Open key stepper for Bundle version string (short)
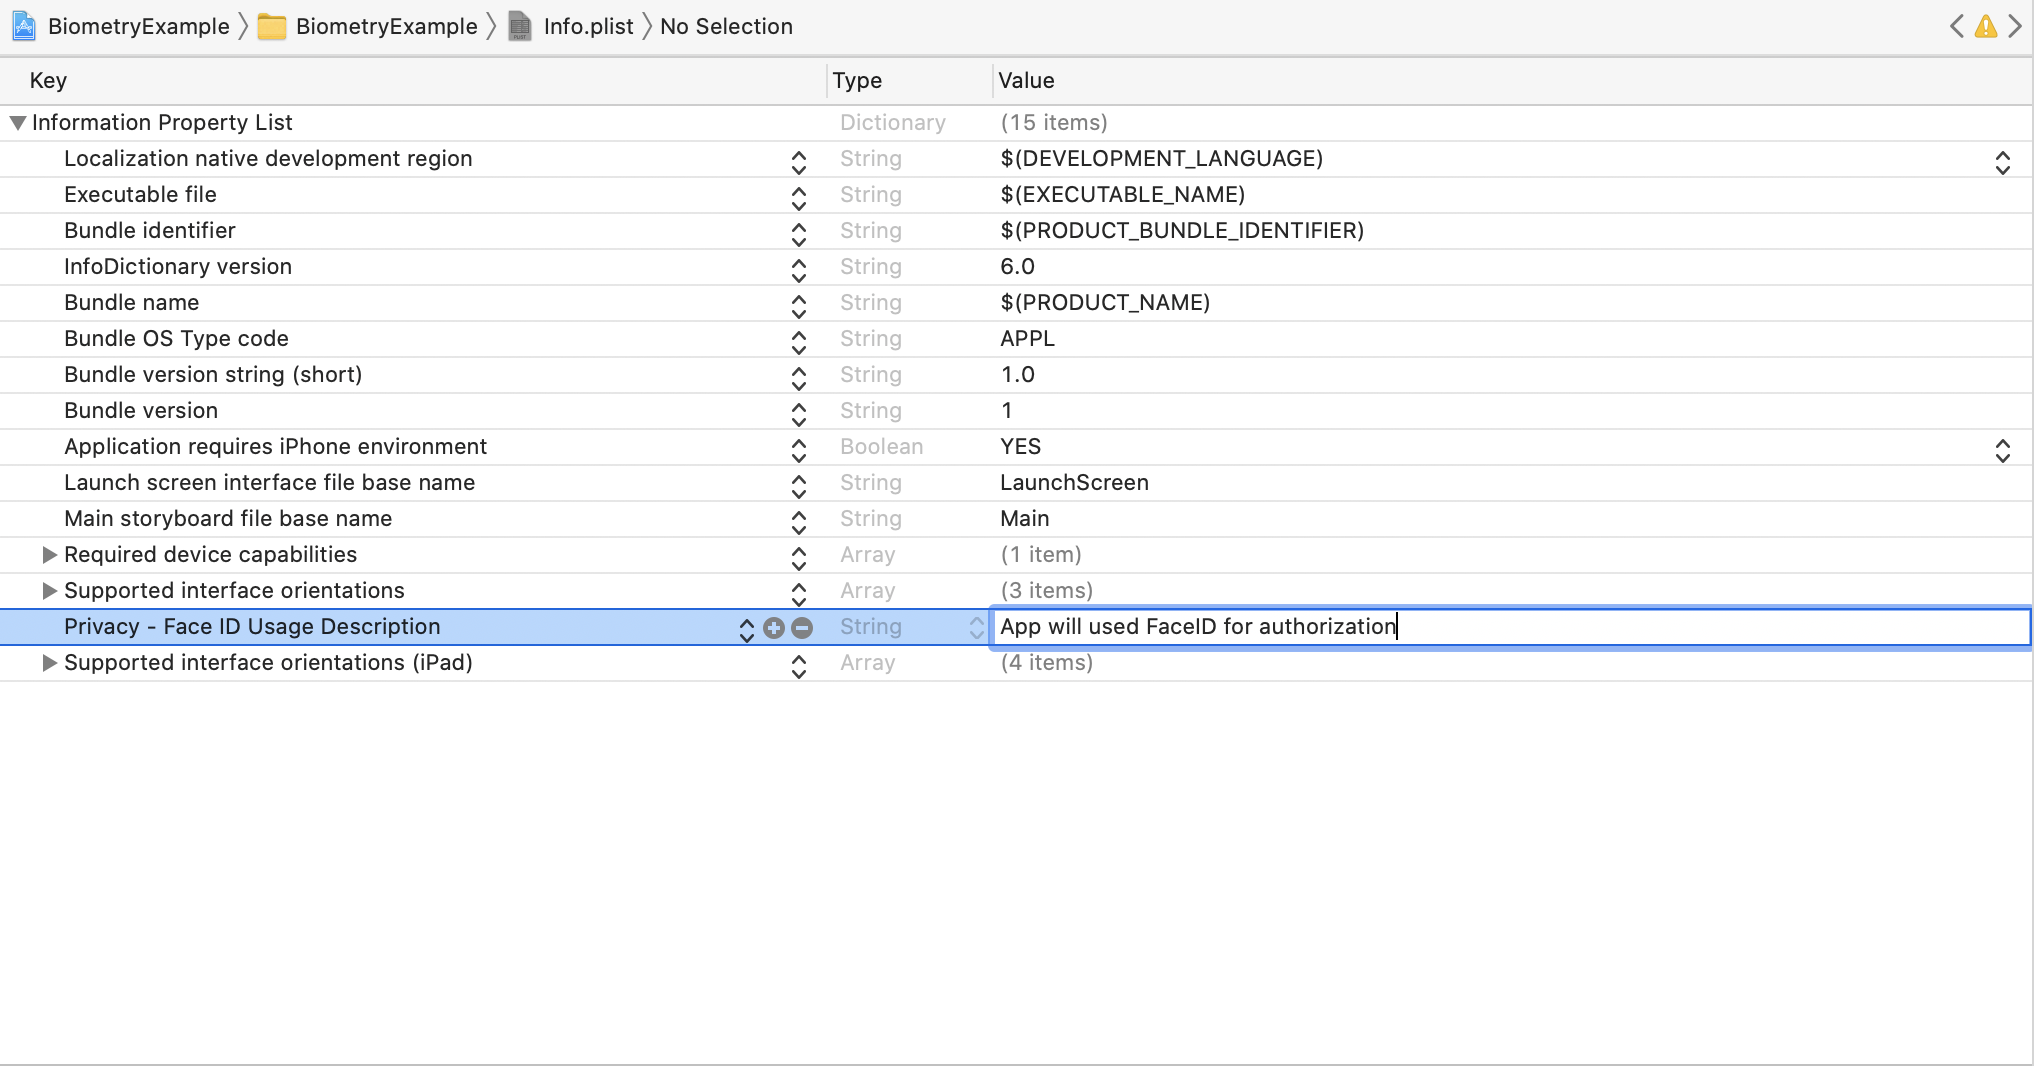2034x1066 pixels. [x=798, y=378]
